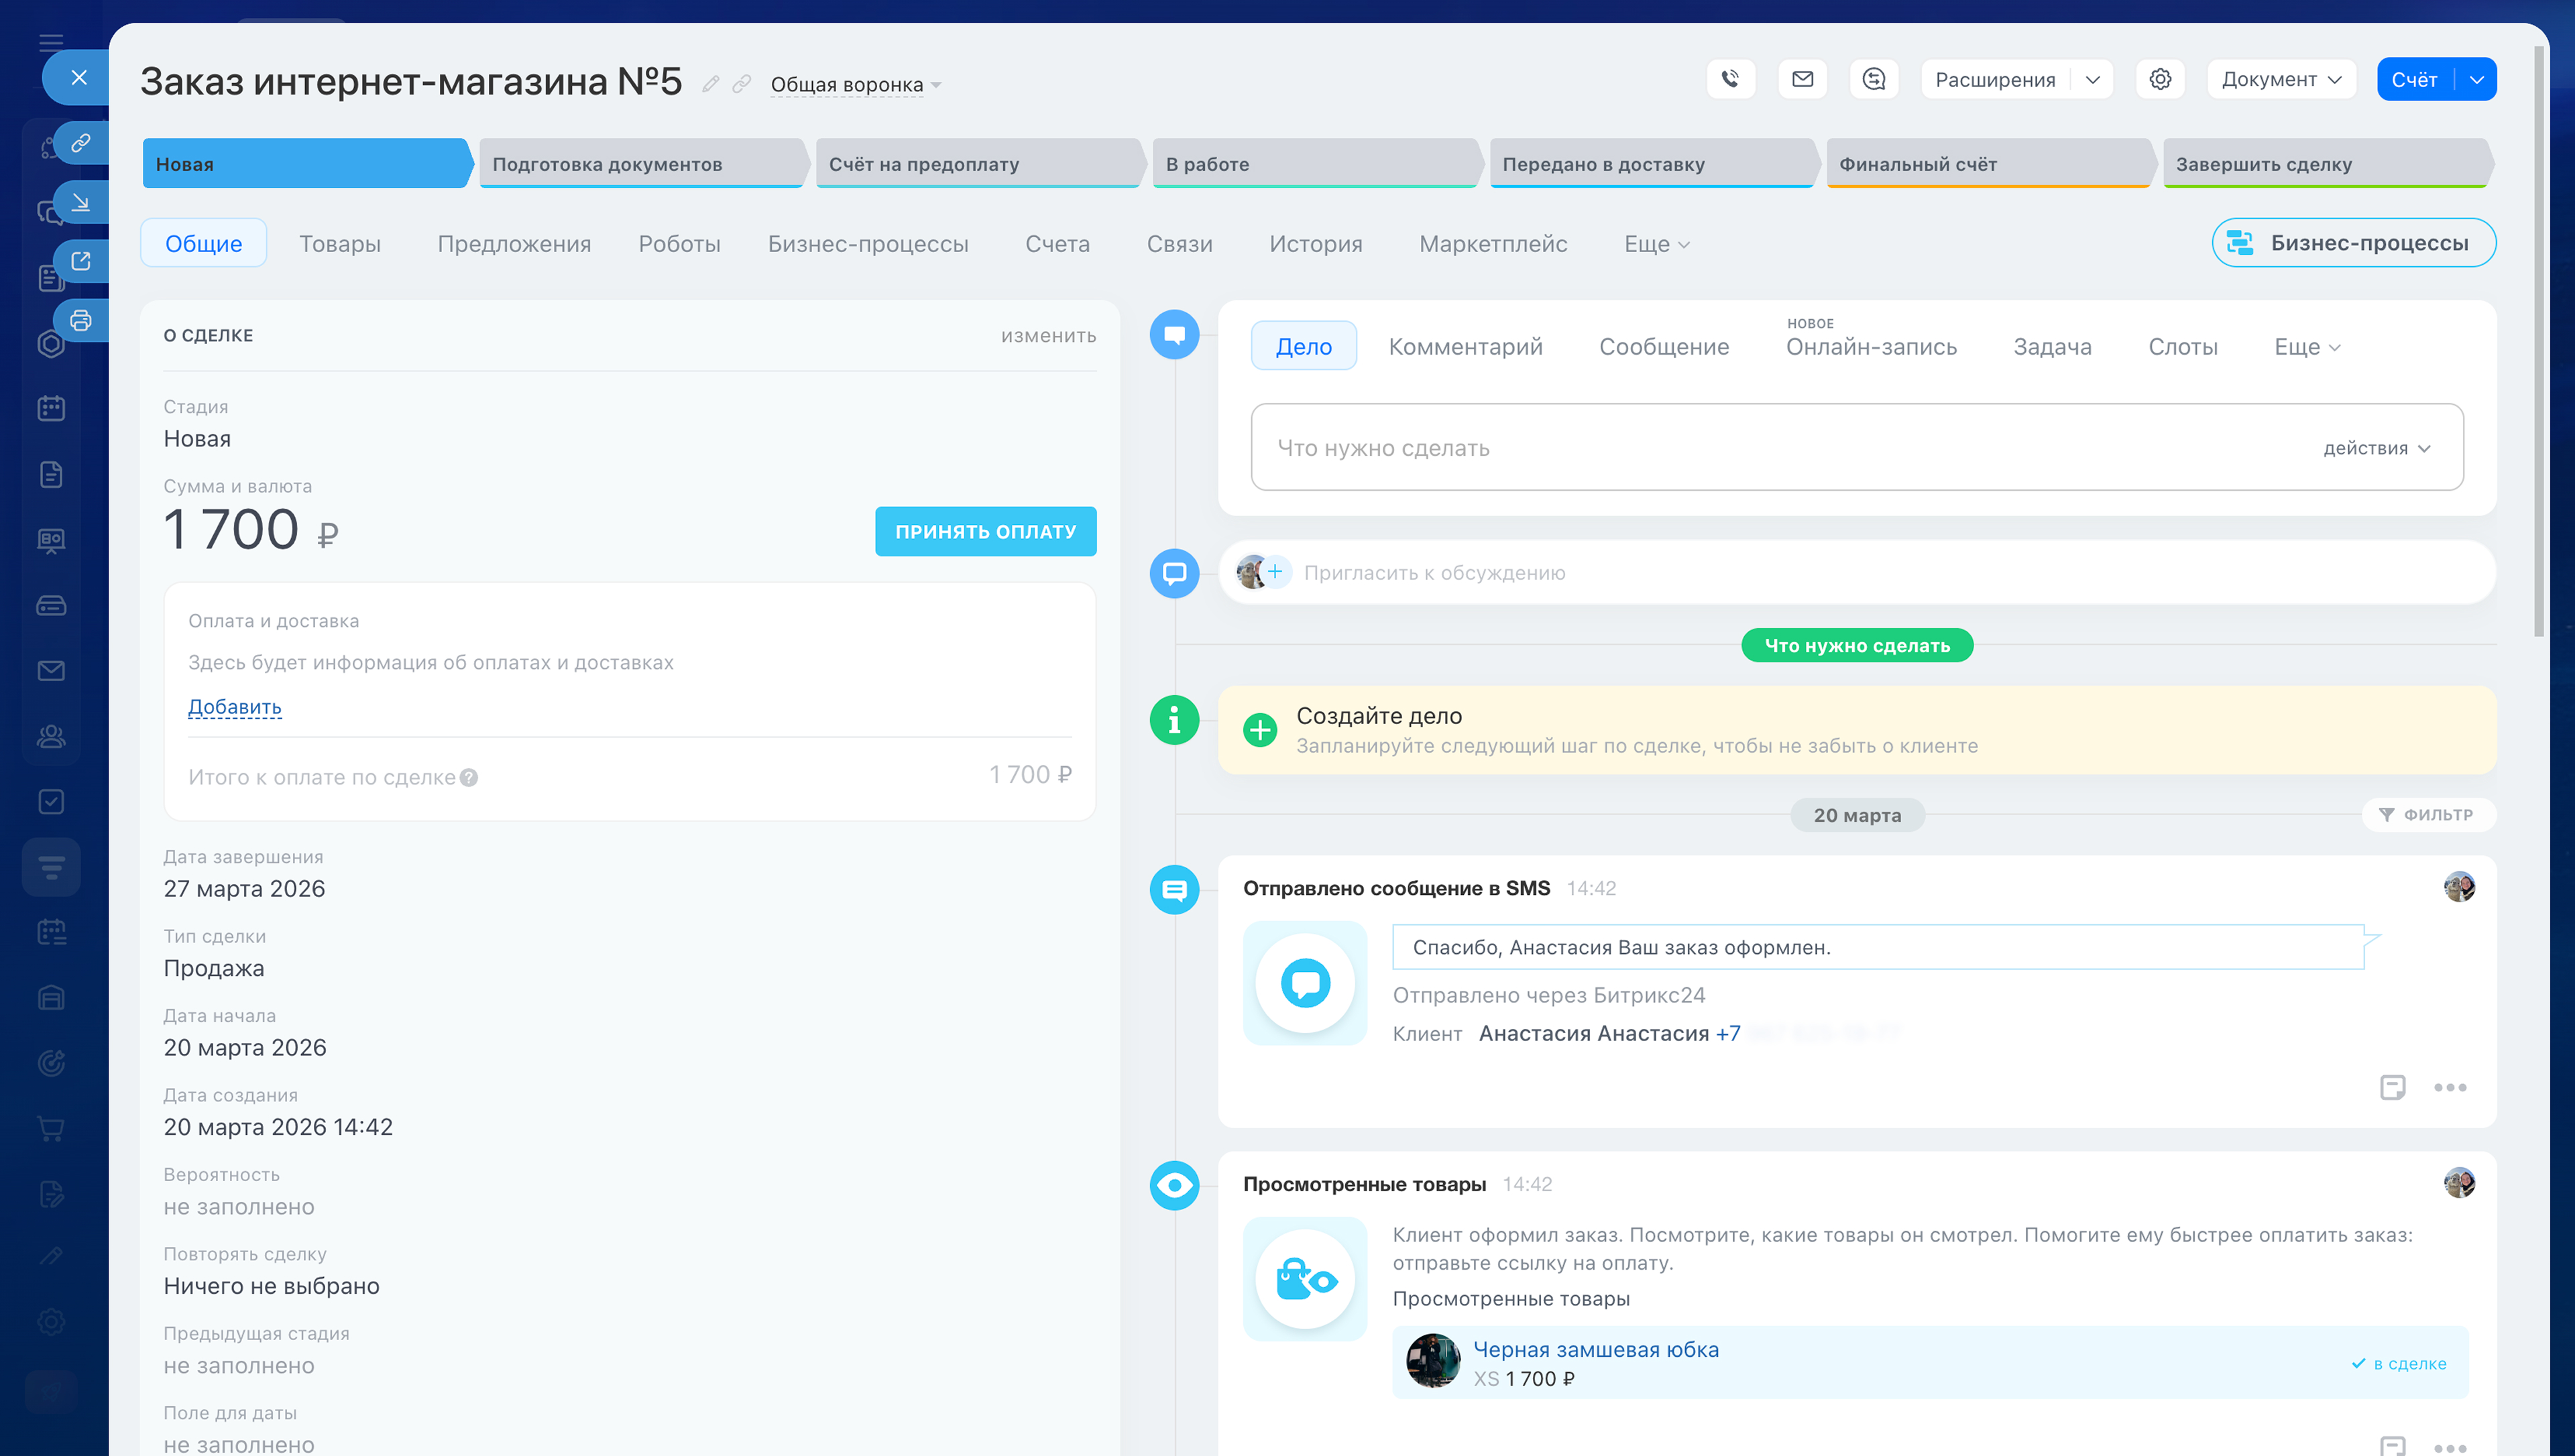Open the Документ dropdown

click(2280, 79)
